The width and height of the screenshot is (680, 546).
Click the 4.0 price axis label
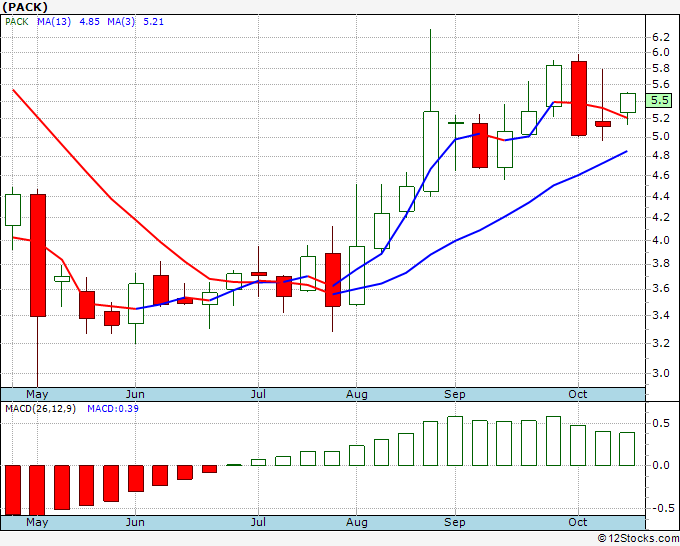[660, 240]
